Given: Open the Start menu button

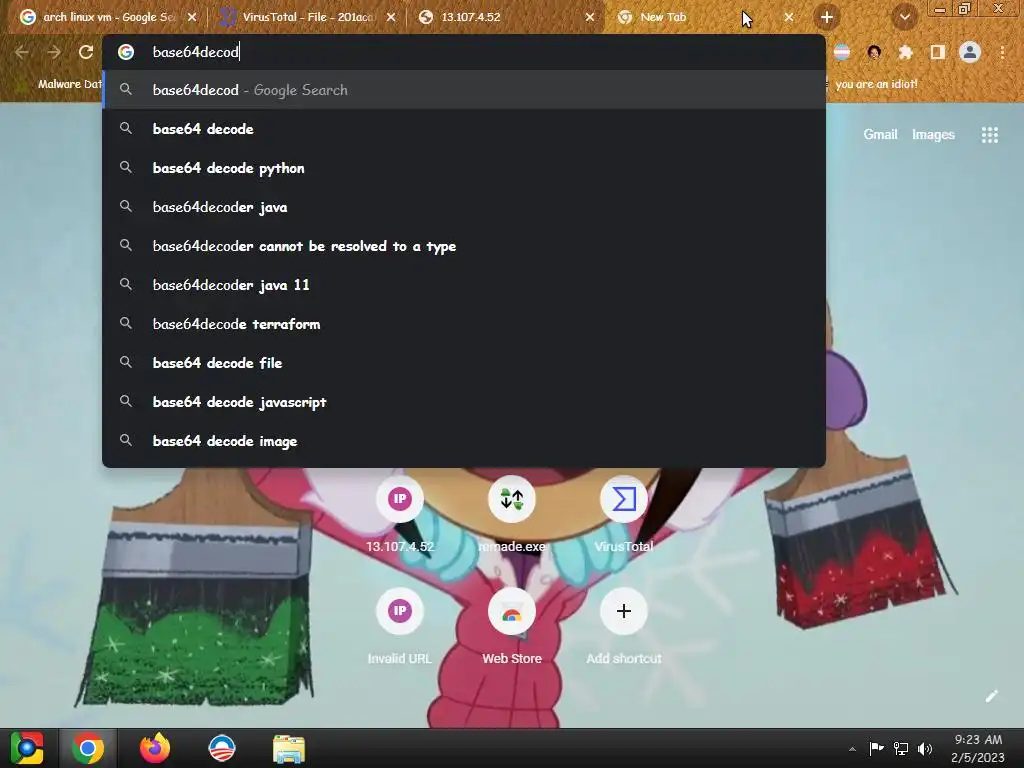Looking at the screenshot, I should tap(27, 748).
